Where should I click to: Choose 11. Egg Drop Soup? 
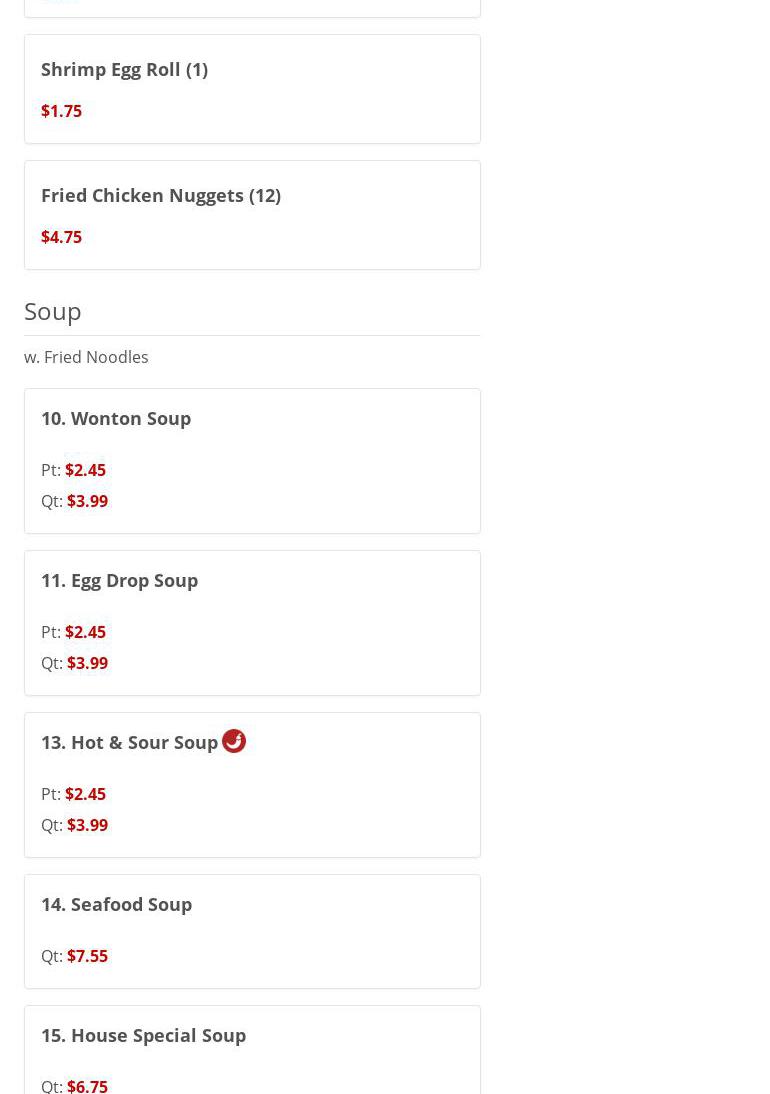119,580
